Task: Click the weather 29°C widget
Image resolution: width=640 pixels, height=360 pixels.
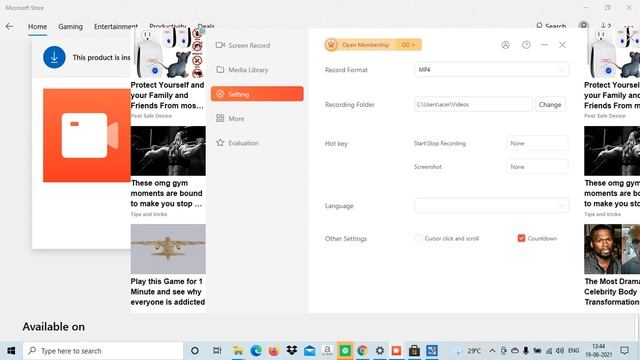Action: (x=468, y=351)
